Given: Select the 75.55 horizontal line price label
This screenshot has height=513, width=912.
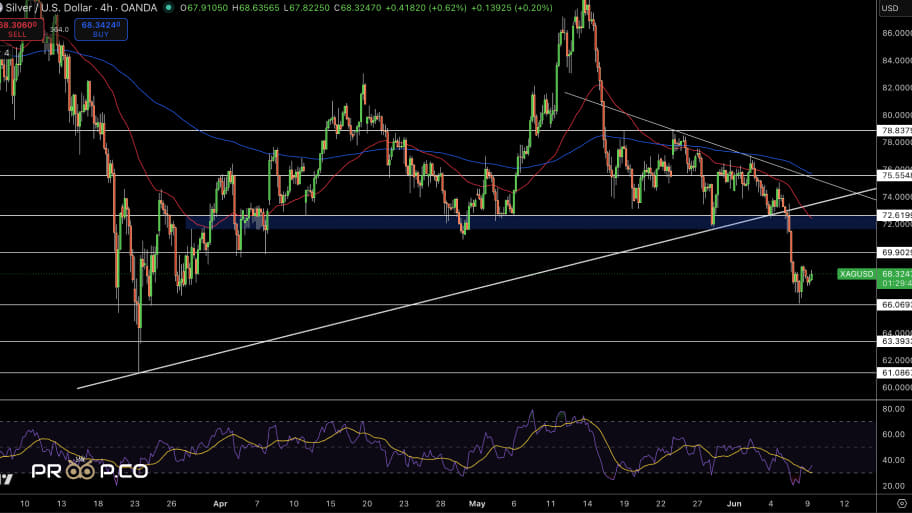Looking at the screenshot, I should point(895,175).
